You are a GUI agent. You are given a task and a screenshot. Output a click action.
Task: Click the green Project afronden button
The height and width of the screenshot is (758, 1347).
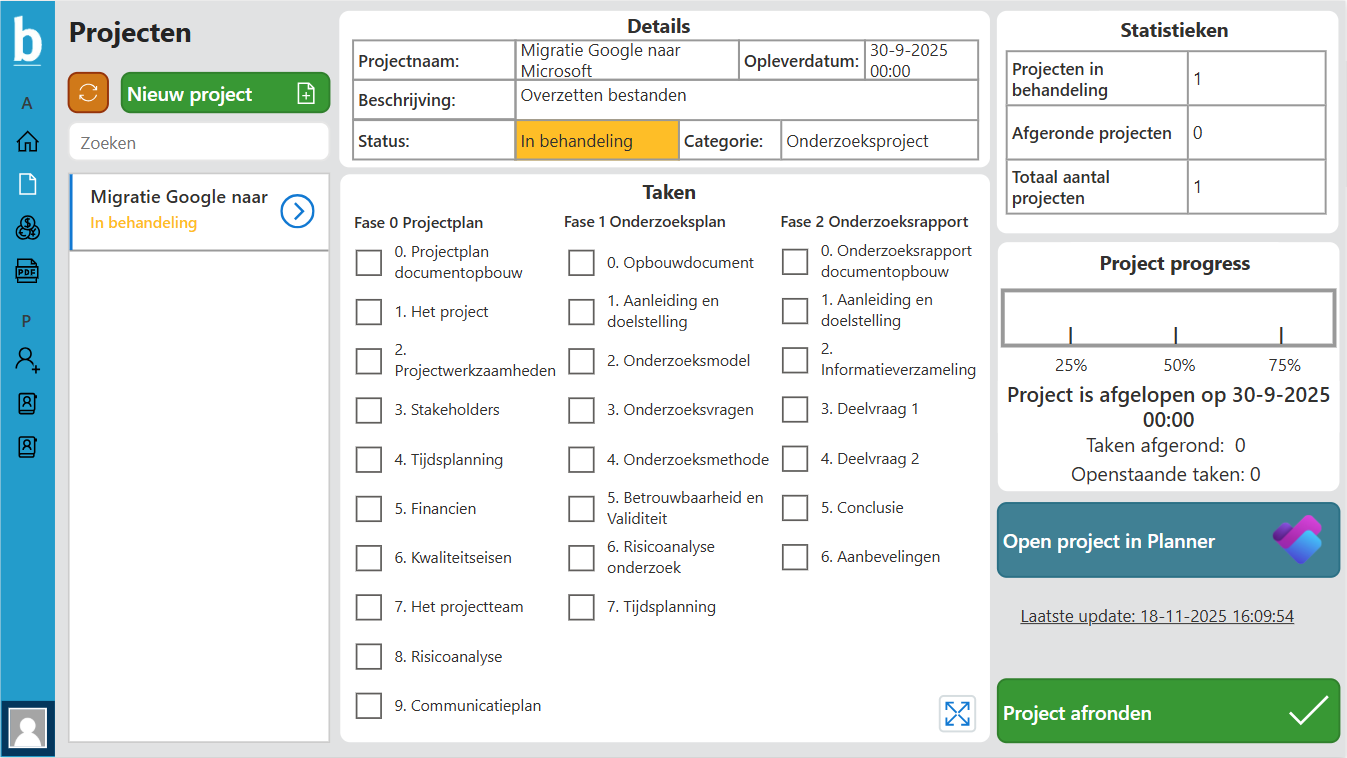[x=1168, y=712]
